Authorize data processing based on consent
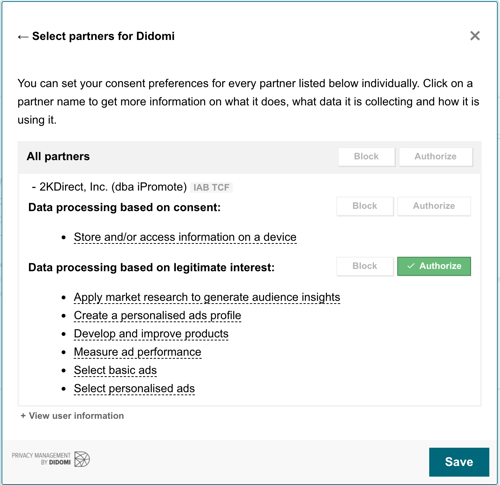 click(434, 206)
